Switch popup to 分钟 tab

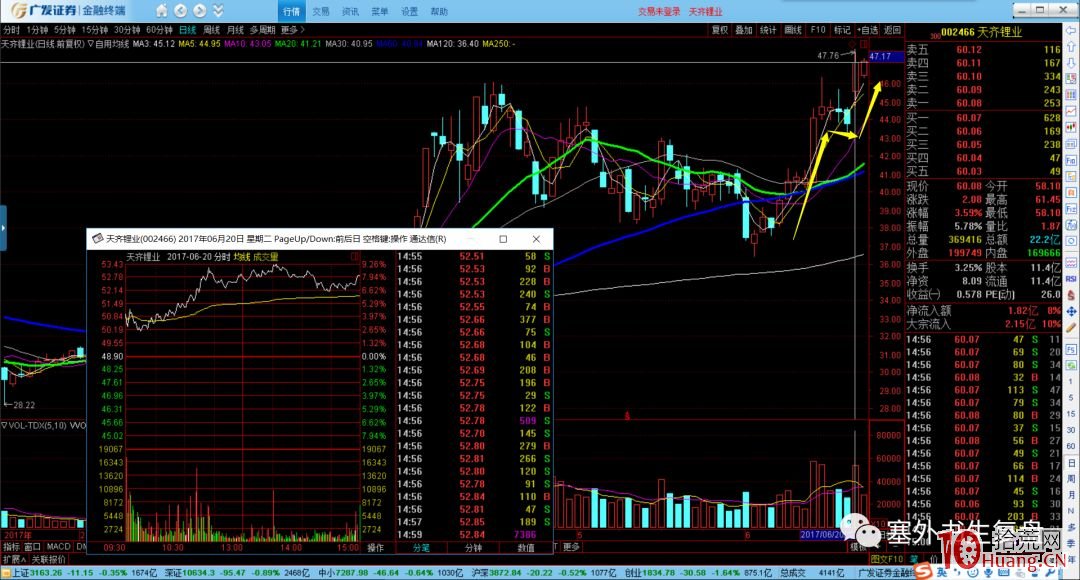pos(473,548)
